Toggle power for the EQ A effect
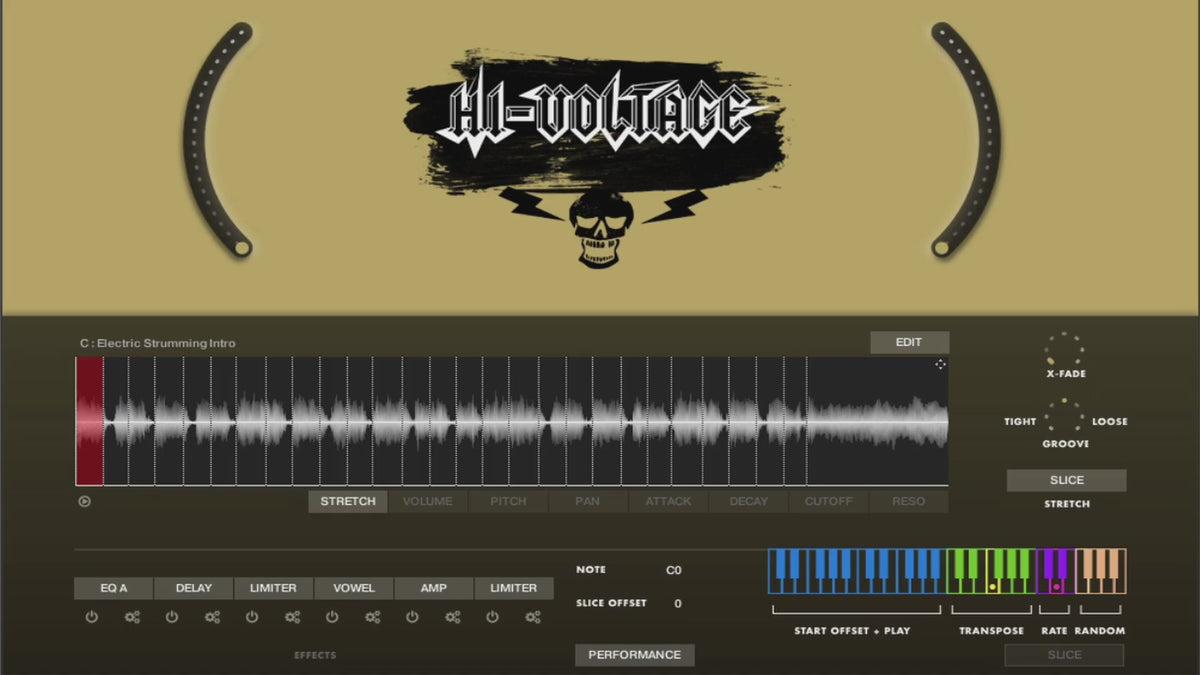Viewport: 1200px width, 675px height. click(92, 618)
